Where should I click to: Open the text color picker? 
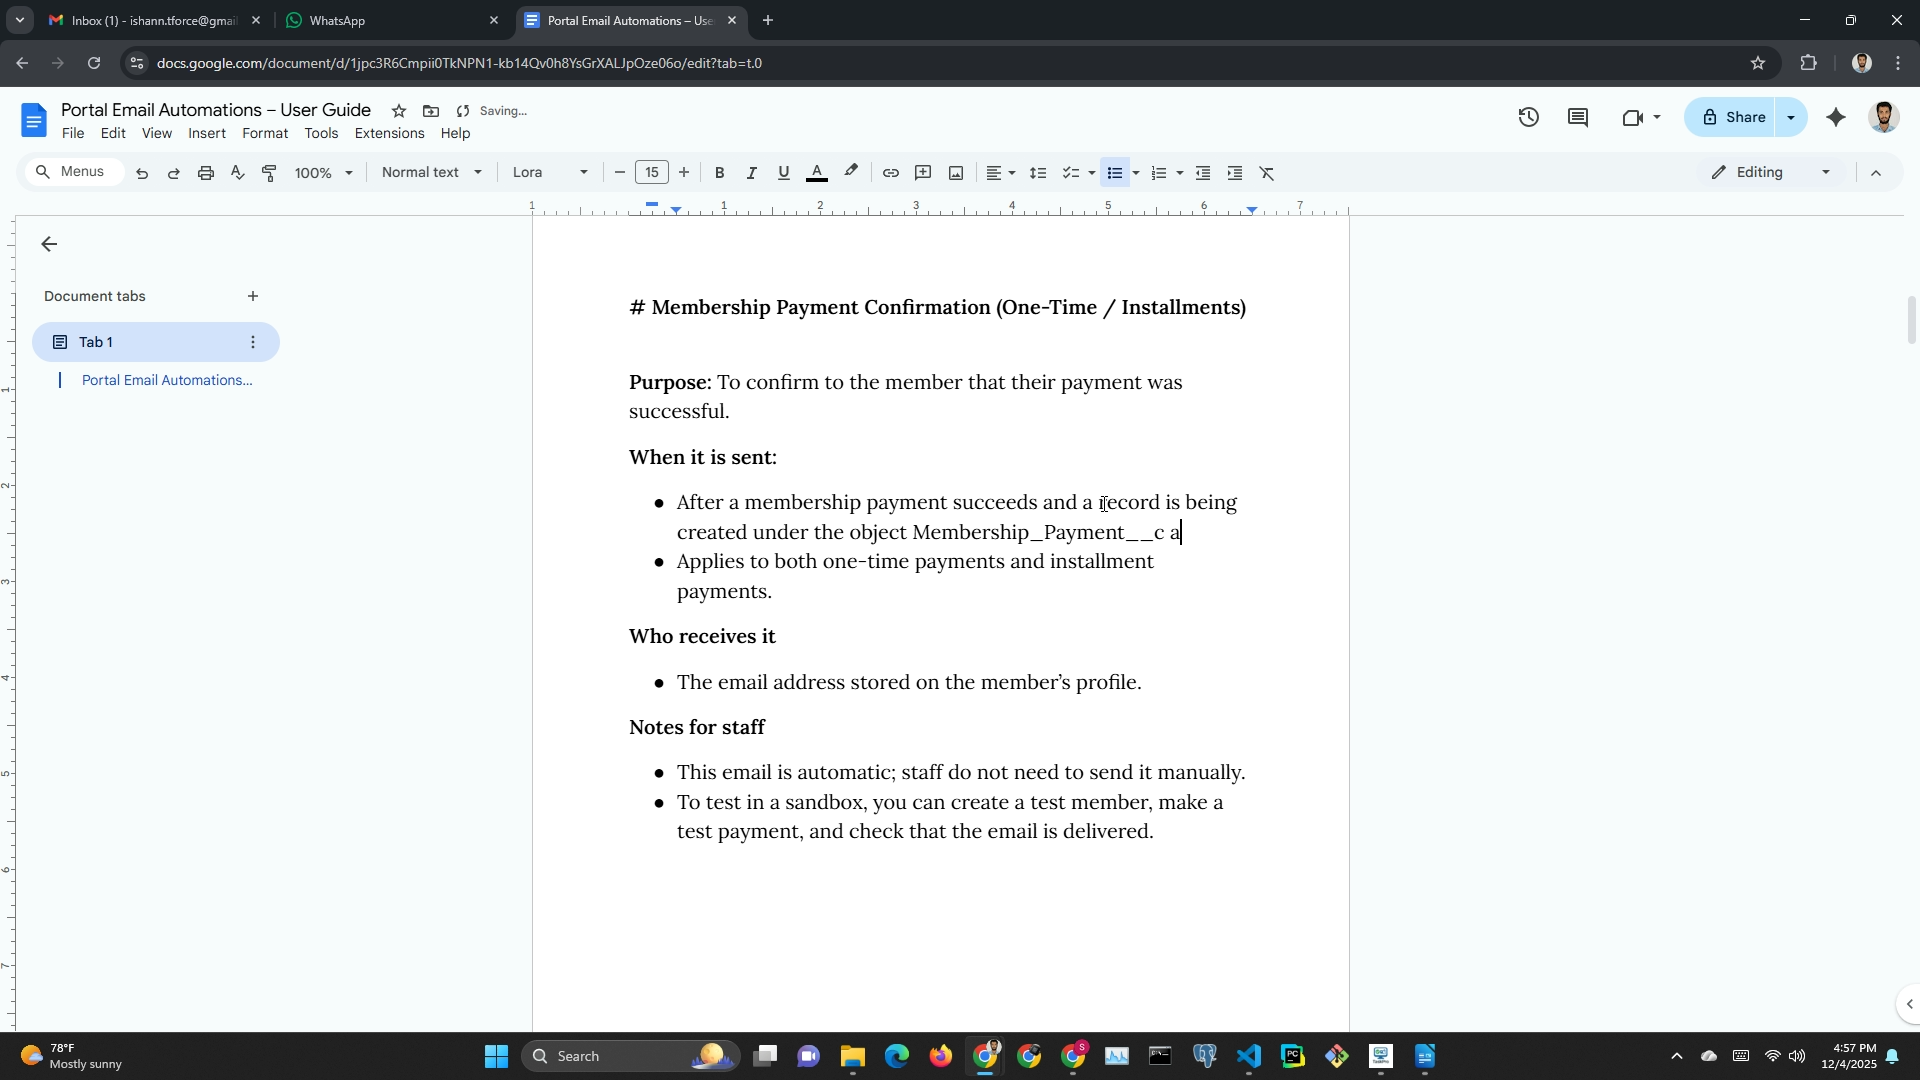(x=817, y=173)
